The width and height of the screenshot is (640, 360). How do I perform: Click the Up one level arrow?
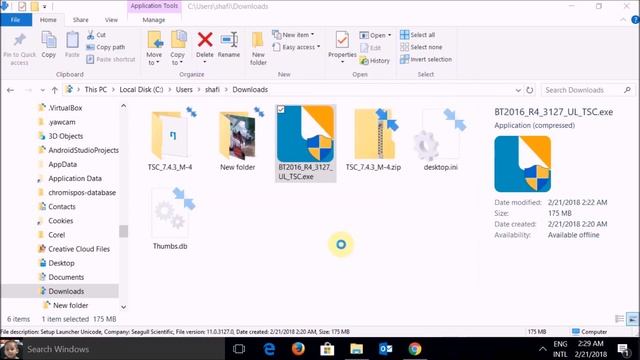(55, 90)
